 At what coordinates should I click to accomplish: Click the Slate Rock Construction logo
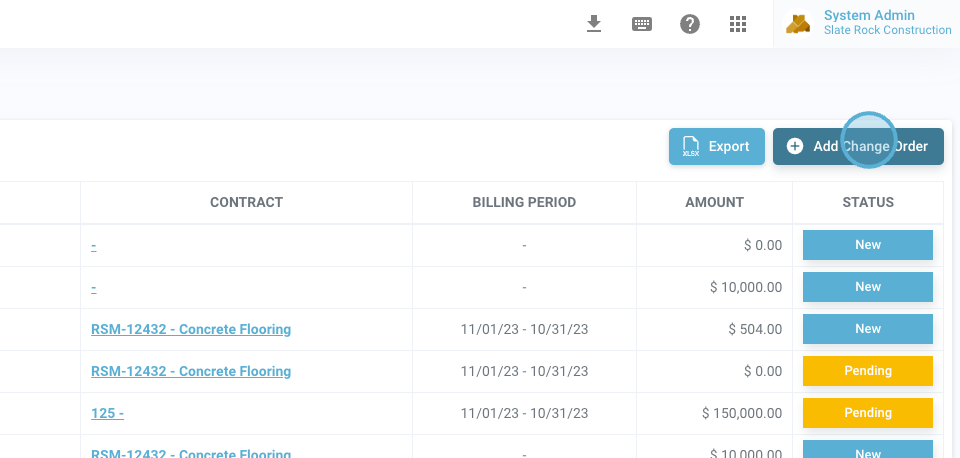pyautogui.click(x=798, y=24)
